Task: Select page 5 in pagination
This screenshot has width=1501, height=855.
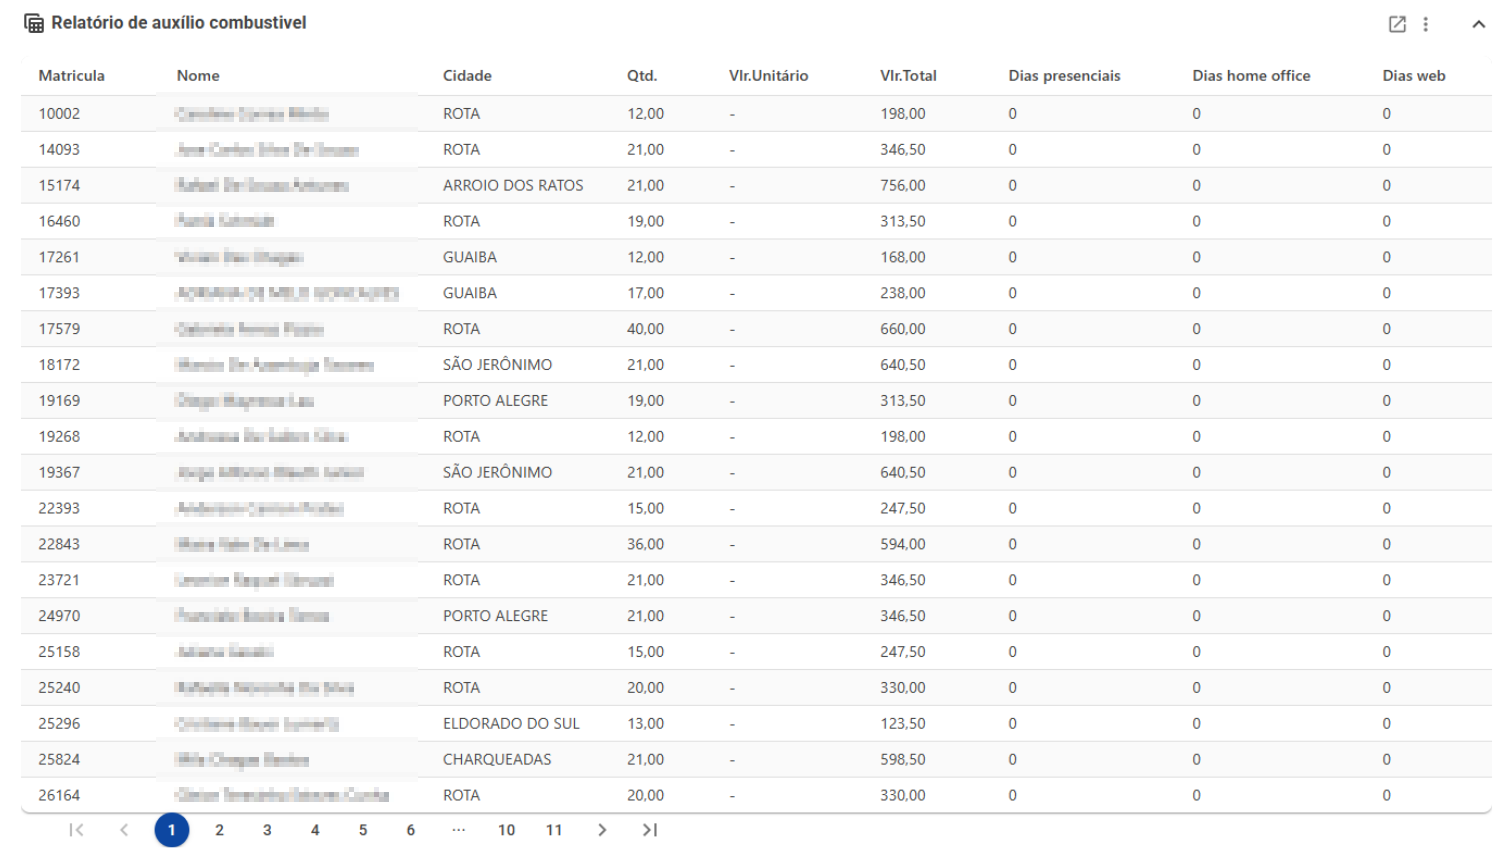Action: click(363, 830)
